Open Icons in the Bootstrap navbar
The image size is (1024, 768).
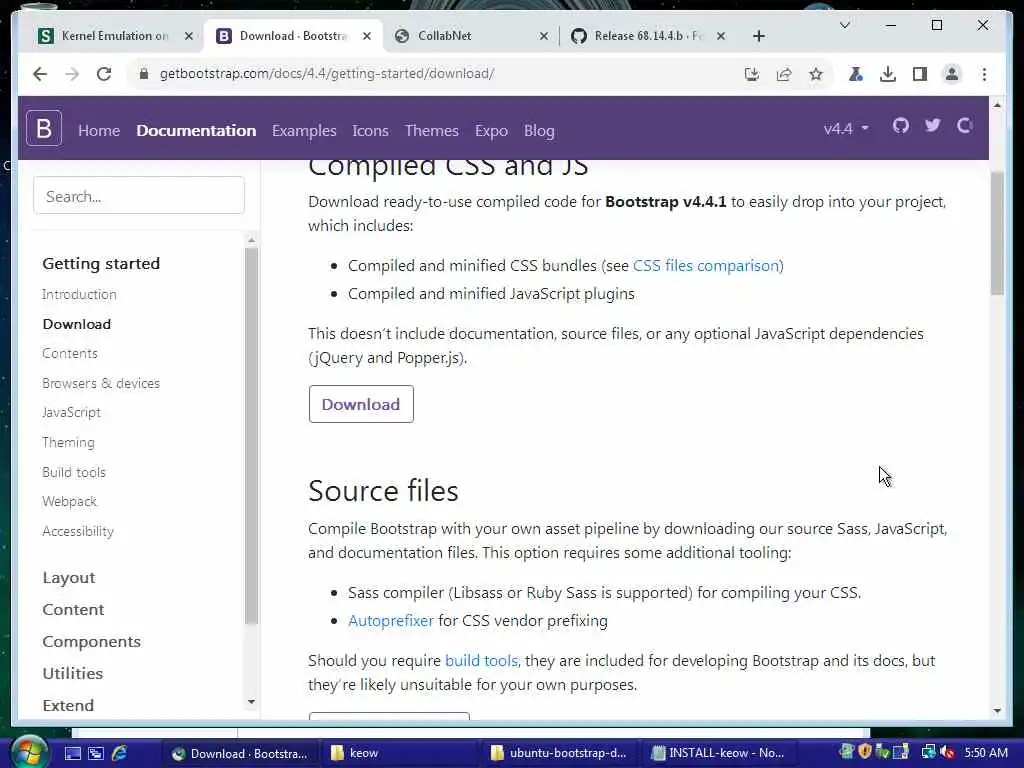tap(370, 131)
